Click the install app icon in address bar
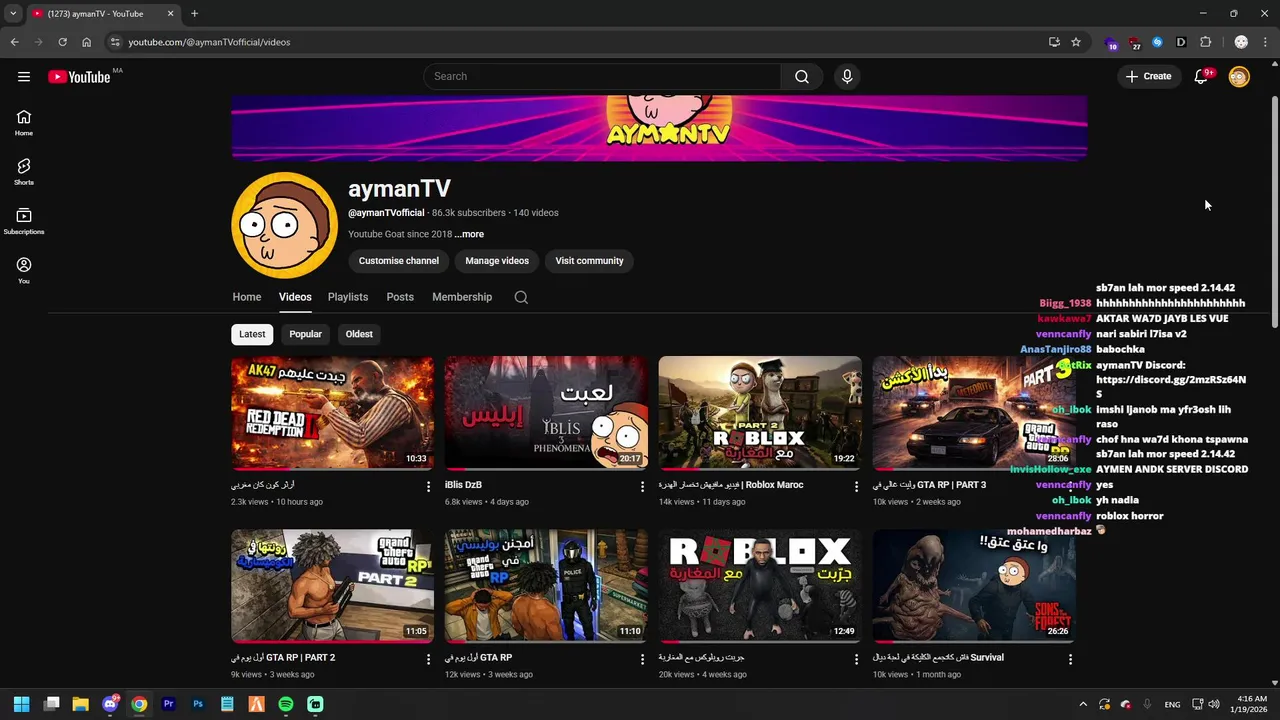 pos(1054,42)
